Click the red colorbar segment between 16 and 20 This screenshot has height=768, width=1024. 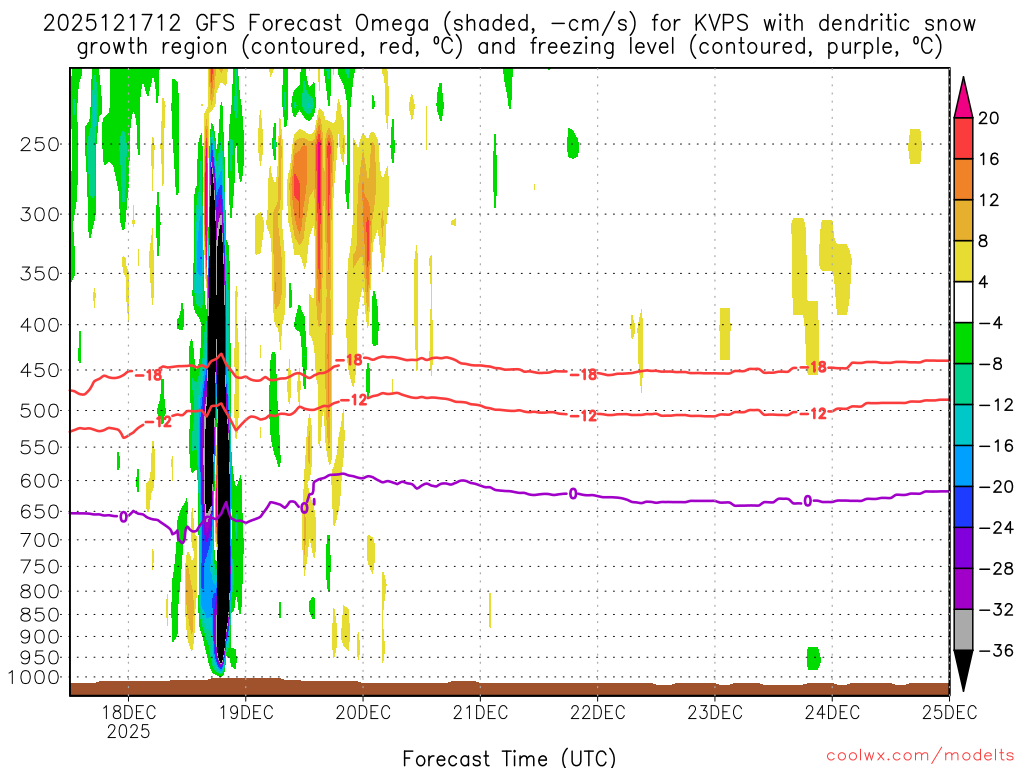(963, 138)
